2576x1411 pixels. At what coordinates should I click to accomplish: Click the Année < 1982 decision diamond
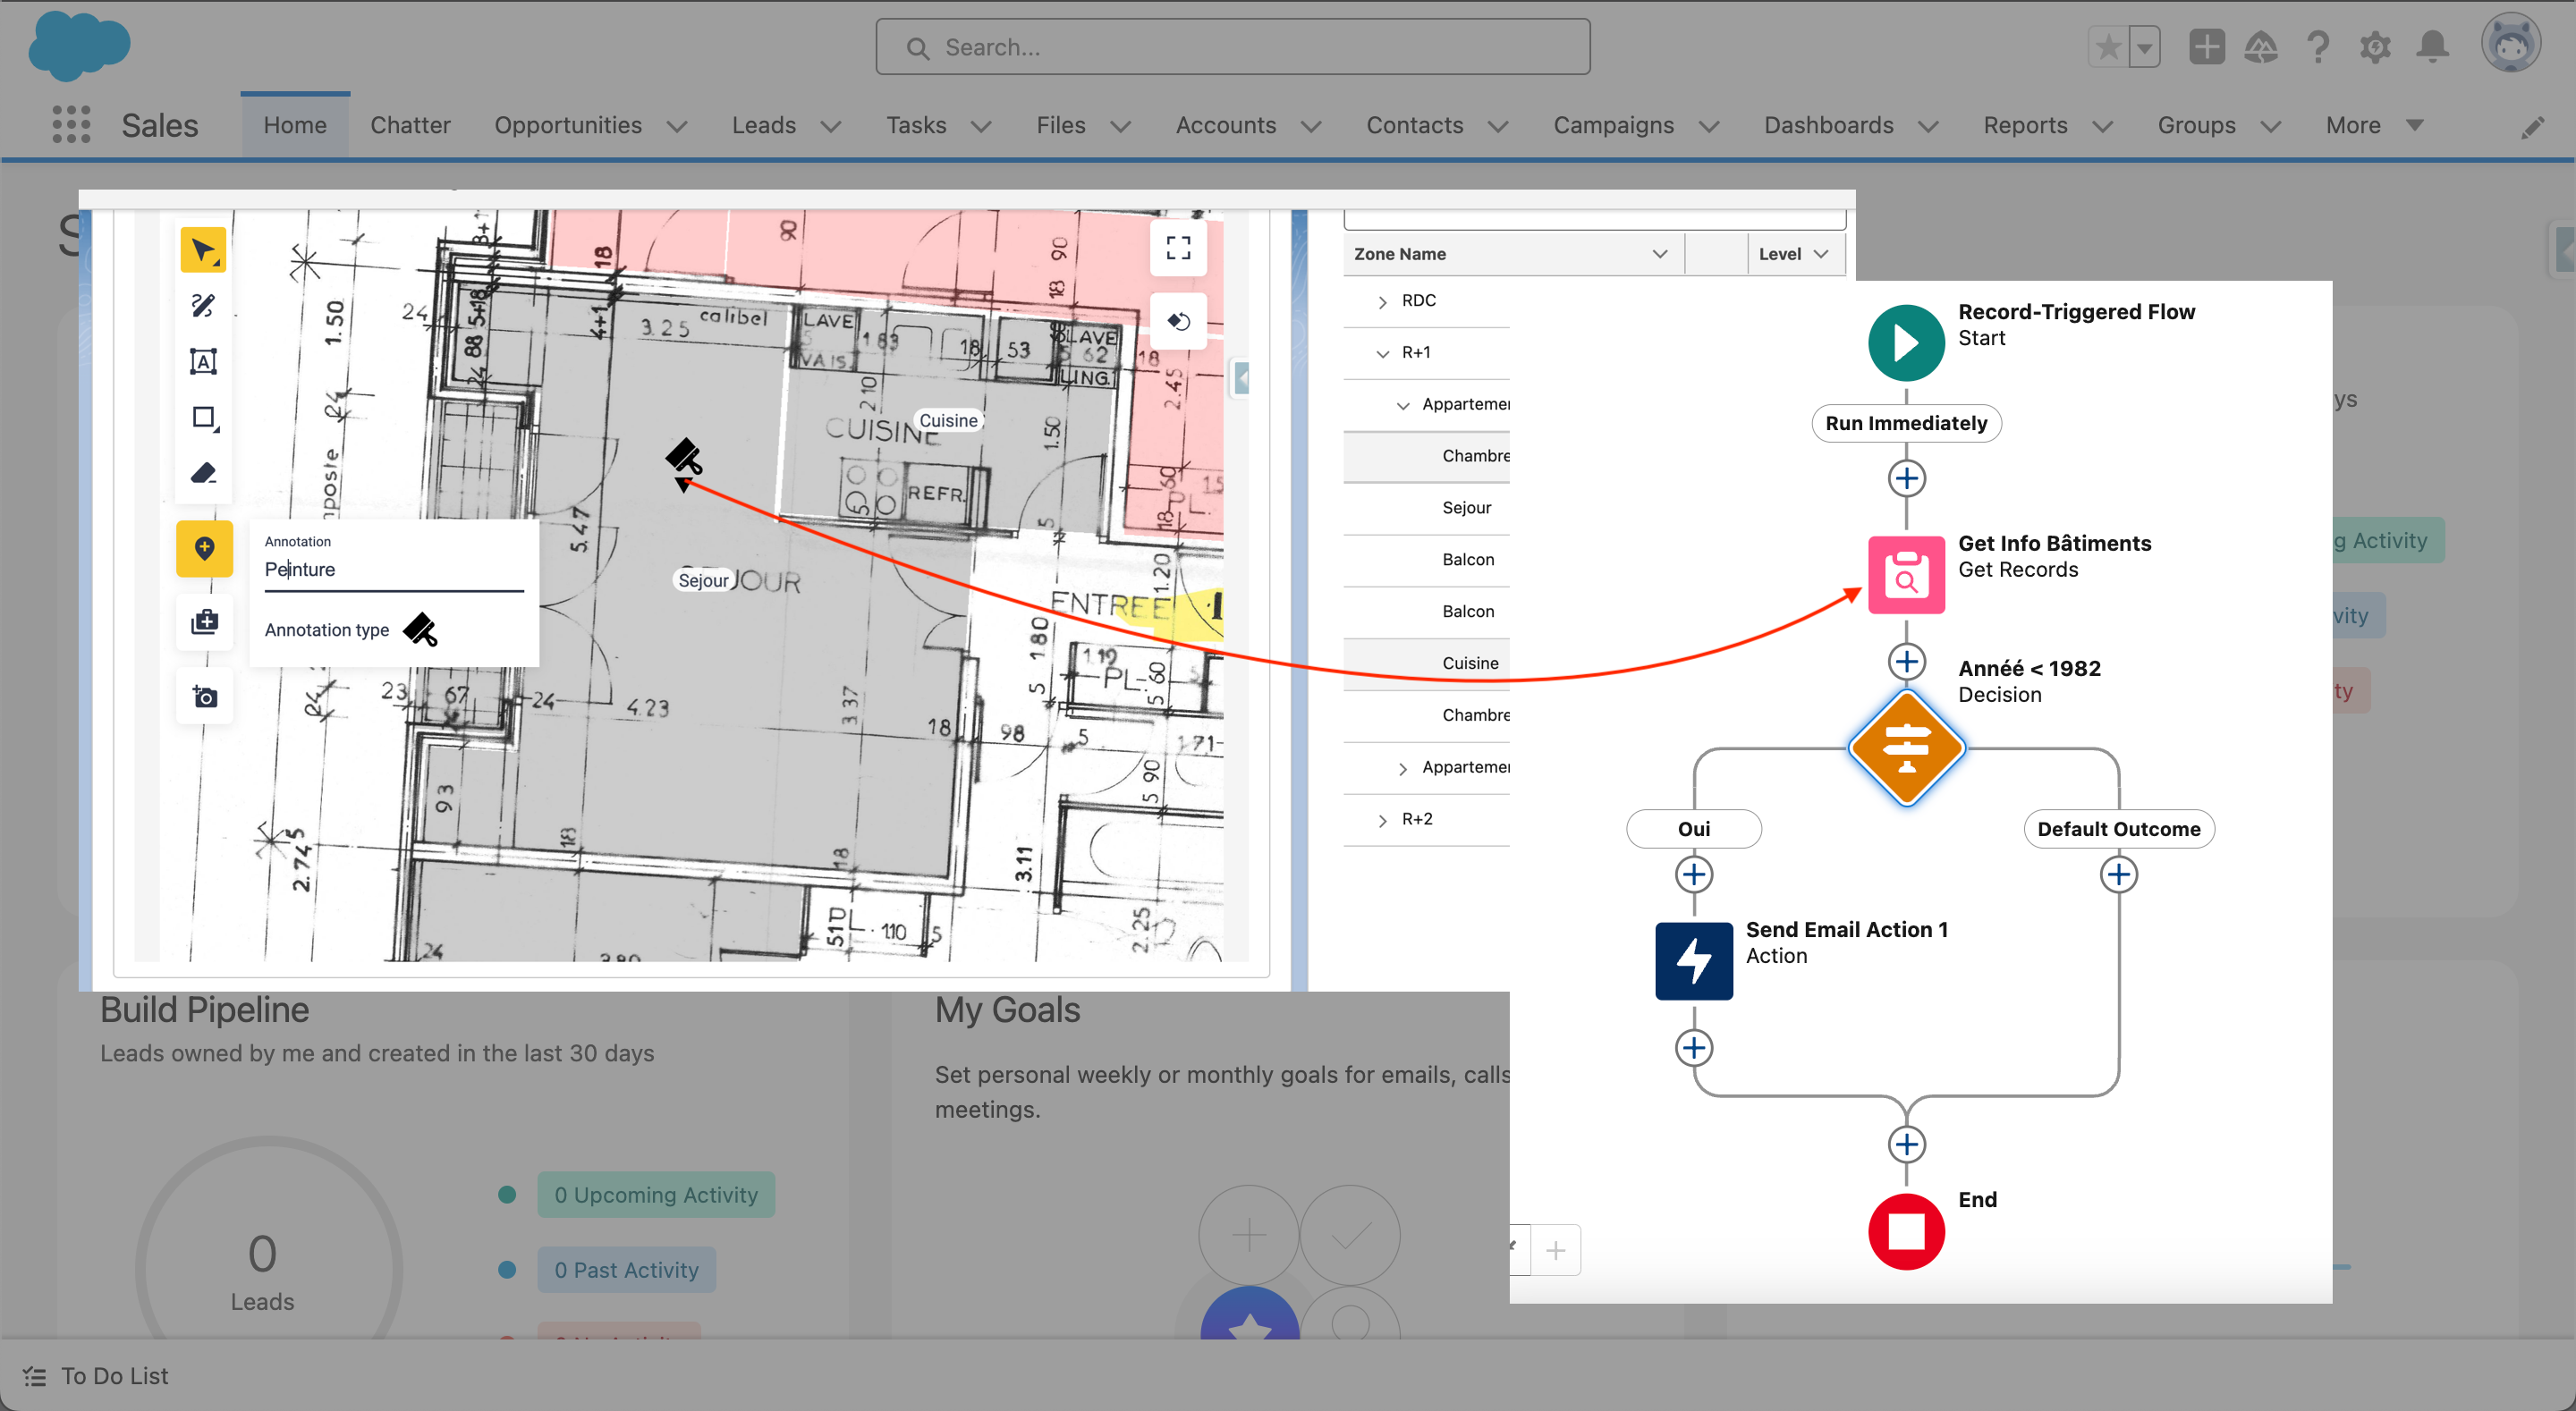(x=1905, y=748)
